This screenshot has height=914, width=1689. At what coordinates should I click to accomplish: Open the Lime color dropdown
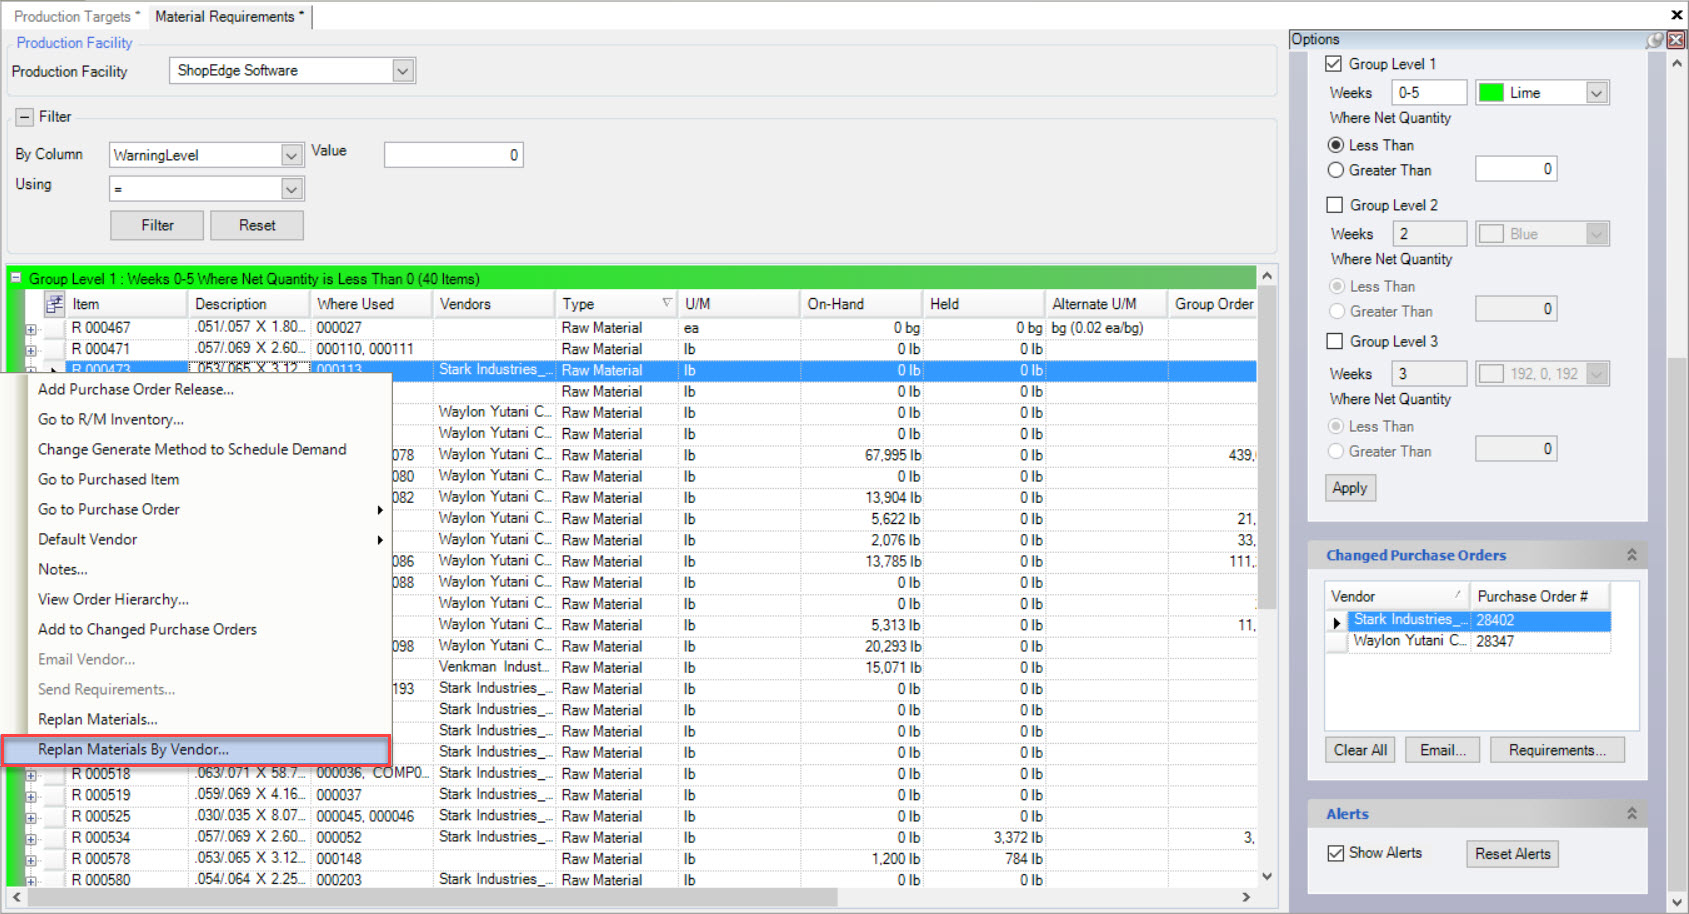coord(1597,93)
